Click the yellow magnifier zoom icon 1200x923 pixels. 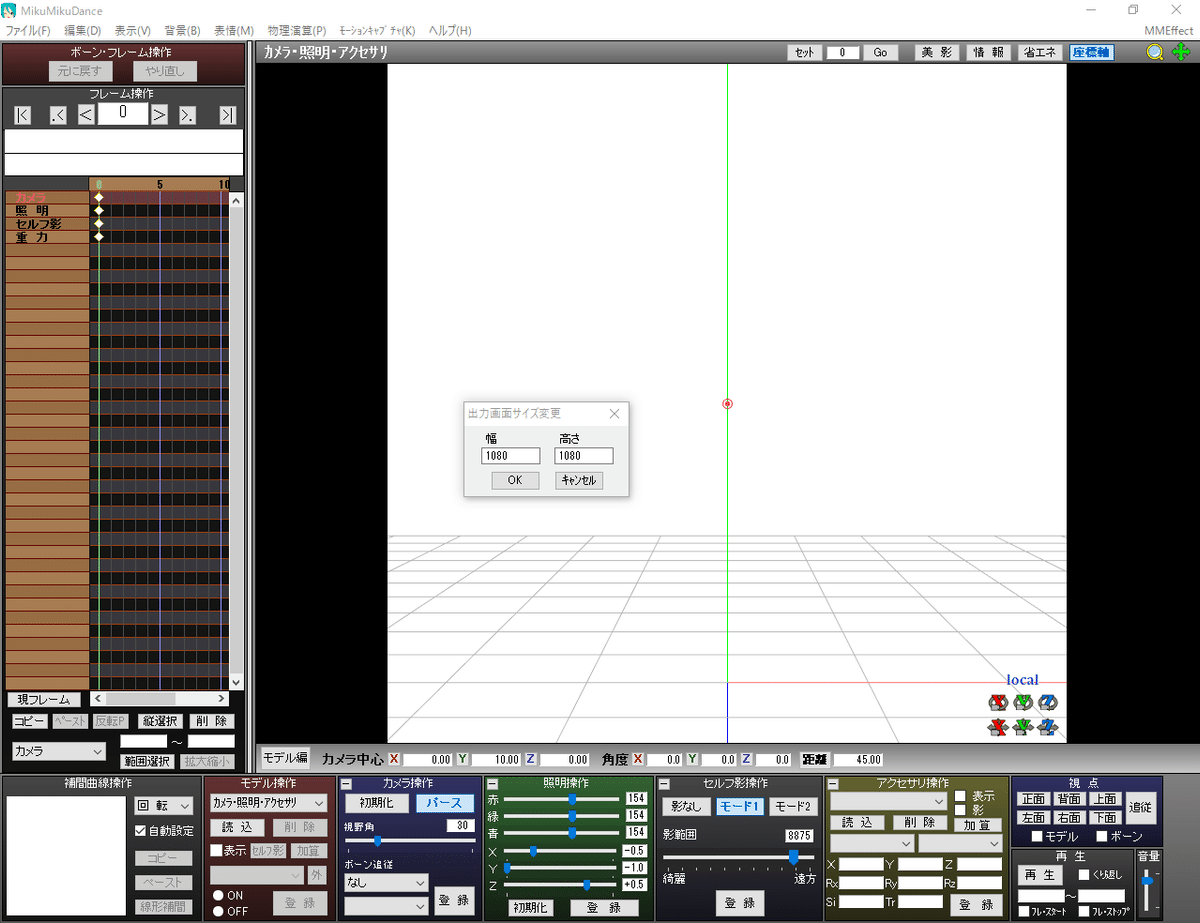coord(1155,53)
